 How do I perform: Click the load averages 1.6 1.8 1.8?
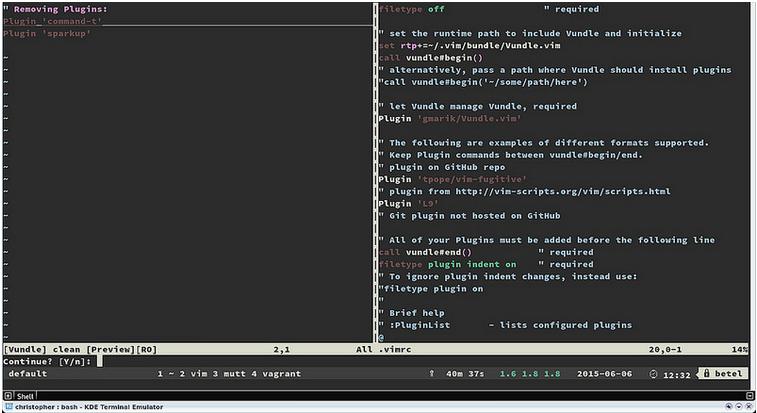[530, 373]
